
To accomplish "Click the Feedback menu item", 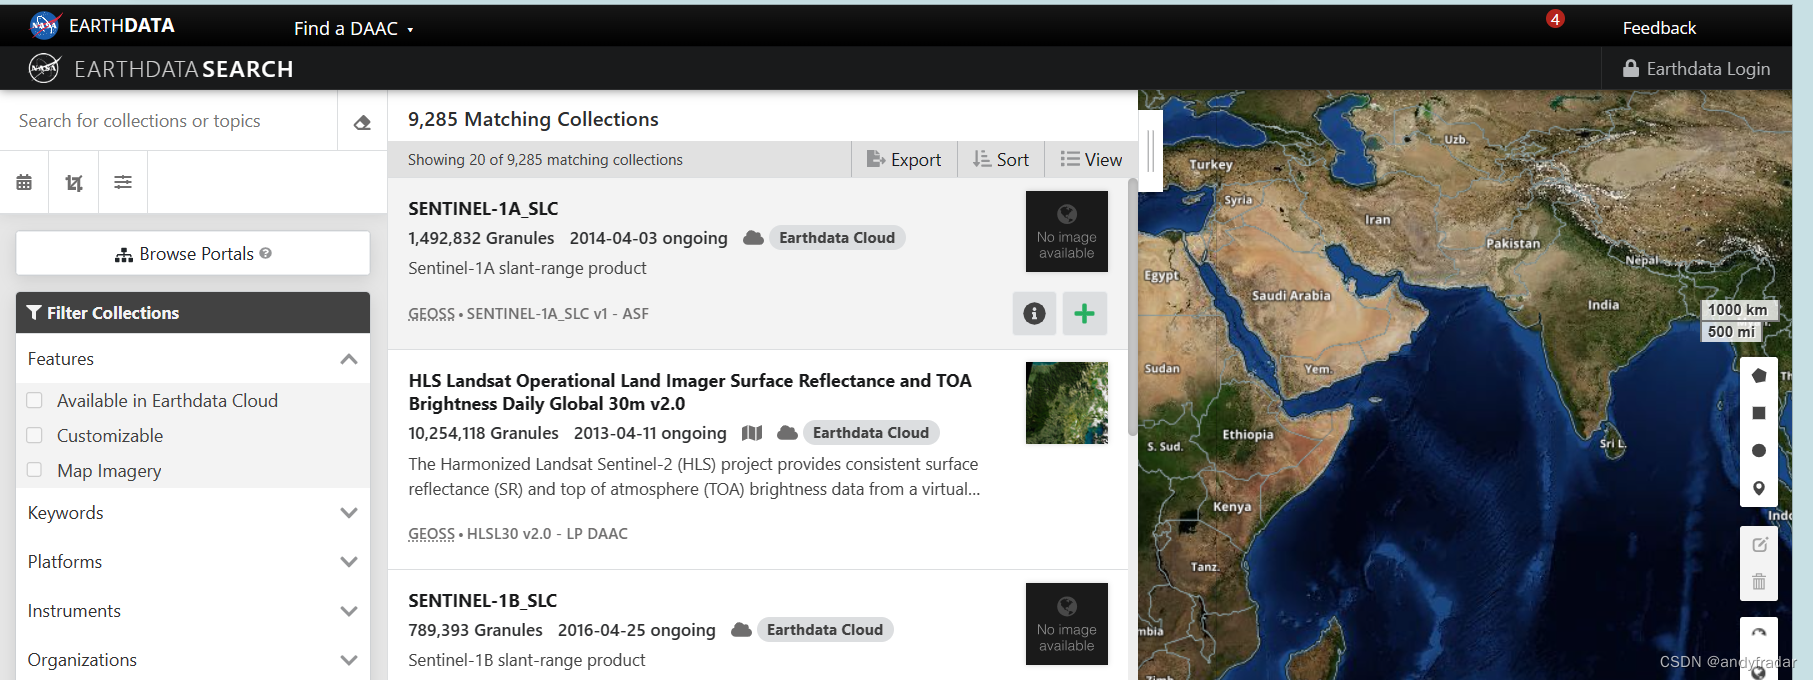I will [x=1659, y=28].
